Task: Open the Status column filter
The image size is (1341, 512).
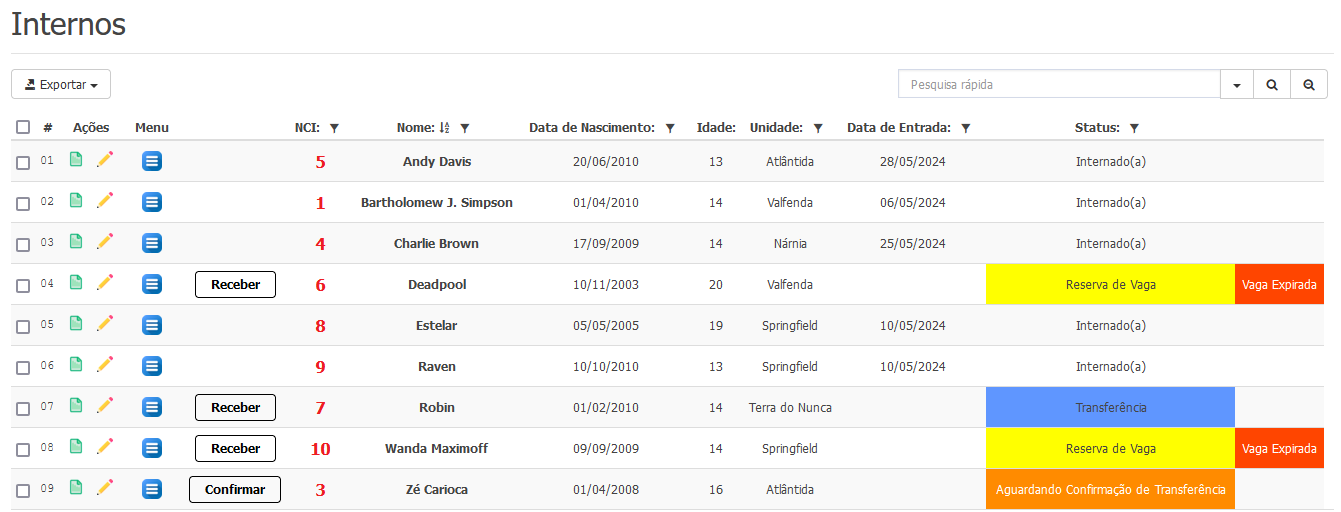Action: (1134, 128)
